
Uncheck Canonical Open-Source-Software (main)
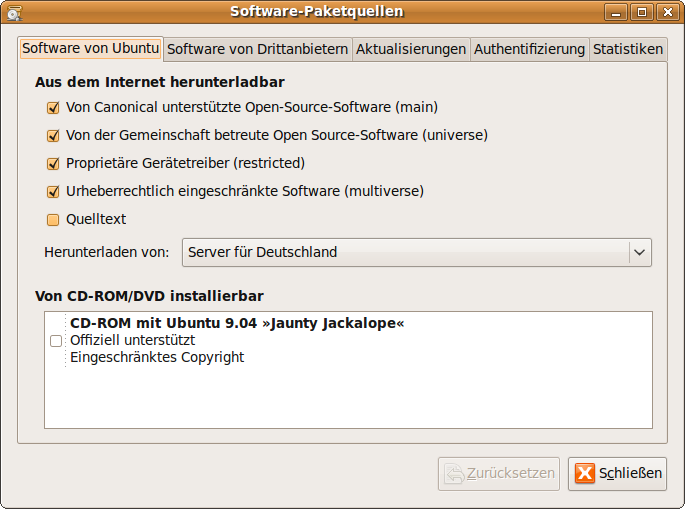coord(53,107)
